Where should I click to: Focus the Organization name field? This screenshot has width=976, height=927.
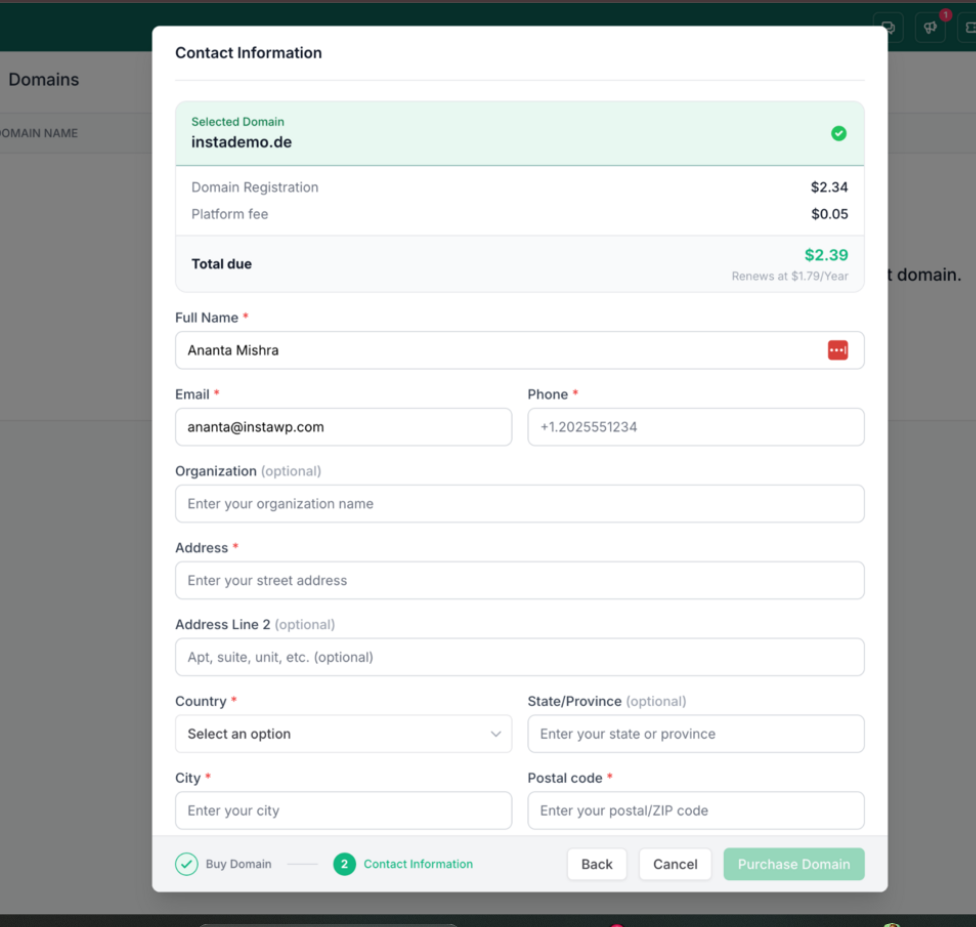click(520, 503)
